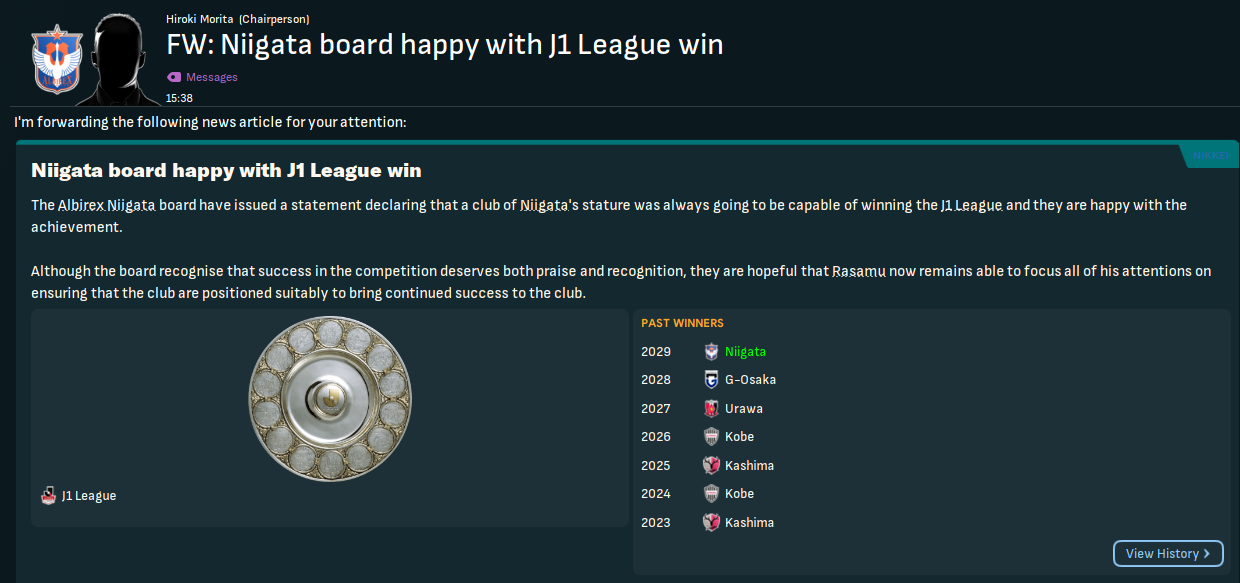The width and height of the screenshot is (1240, 583).
Task: Click the Albirex Niigata link in article
Action: (107, 205)
